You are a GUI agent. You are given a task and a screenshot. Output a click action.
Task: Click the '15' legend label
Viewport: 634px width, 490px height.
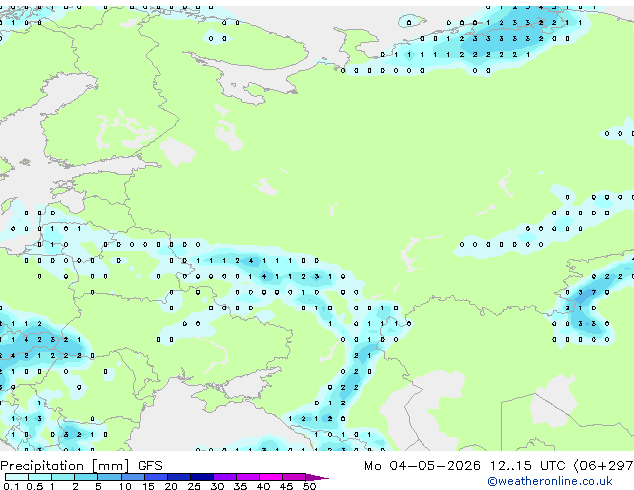148,486
